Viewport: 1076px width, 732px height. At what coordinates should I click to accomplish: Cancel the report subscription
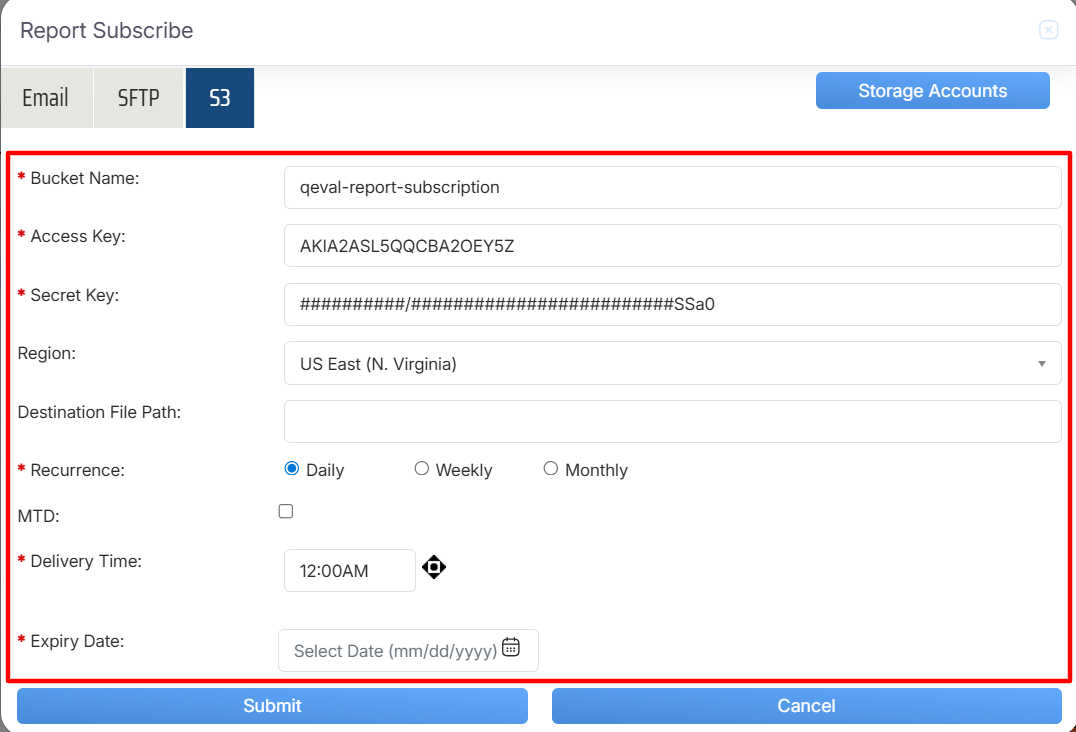coord(806,706)
